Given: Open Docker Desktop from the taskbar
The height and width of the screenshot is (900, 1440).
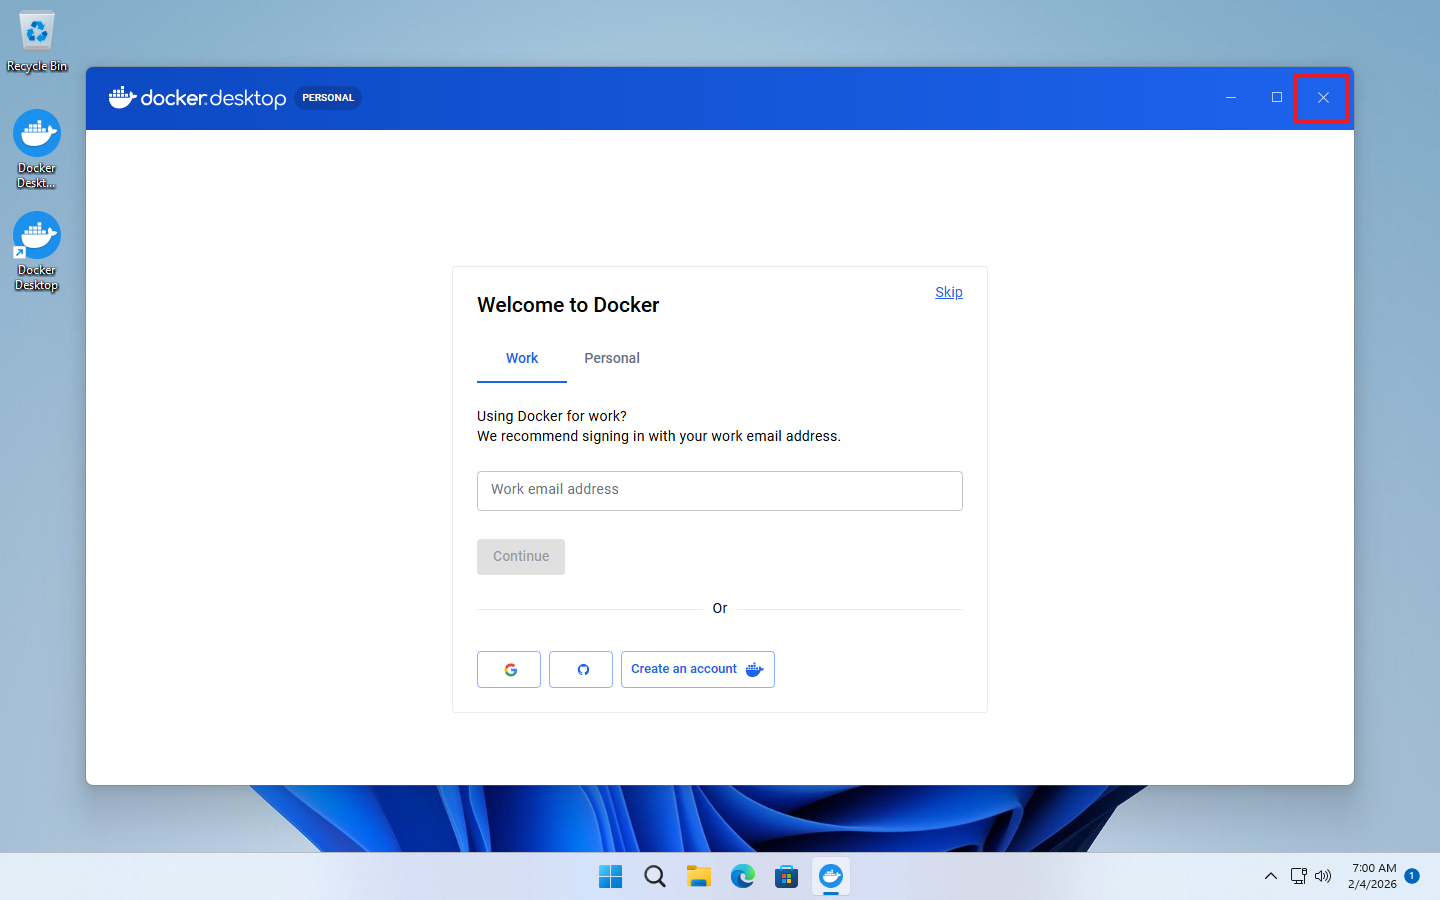Looking at the screenshot, I should (831, 877).
